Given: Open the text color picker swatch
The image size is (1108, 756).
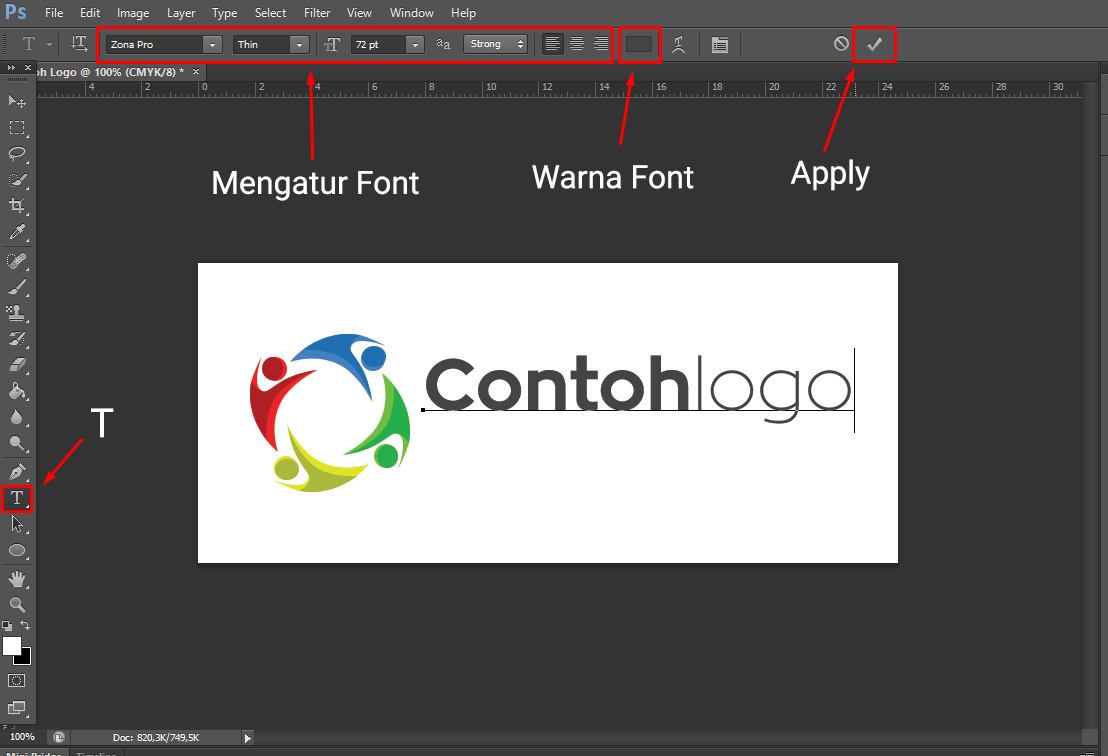Looking at the screenshot, I should (x=639, y=44).
